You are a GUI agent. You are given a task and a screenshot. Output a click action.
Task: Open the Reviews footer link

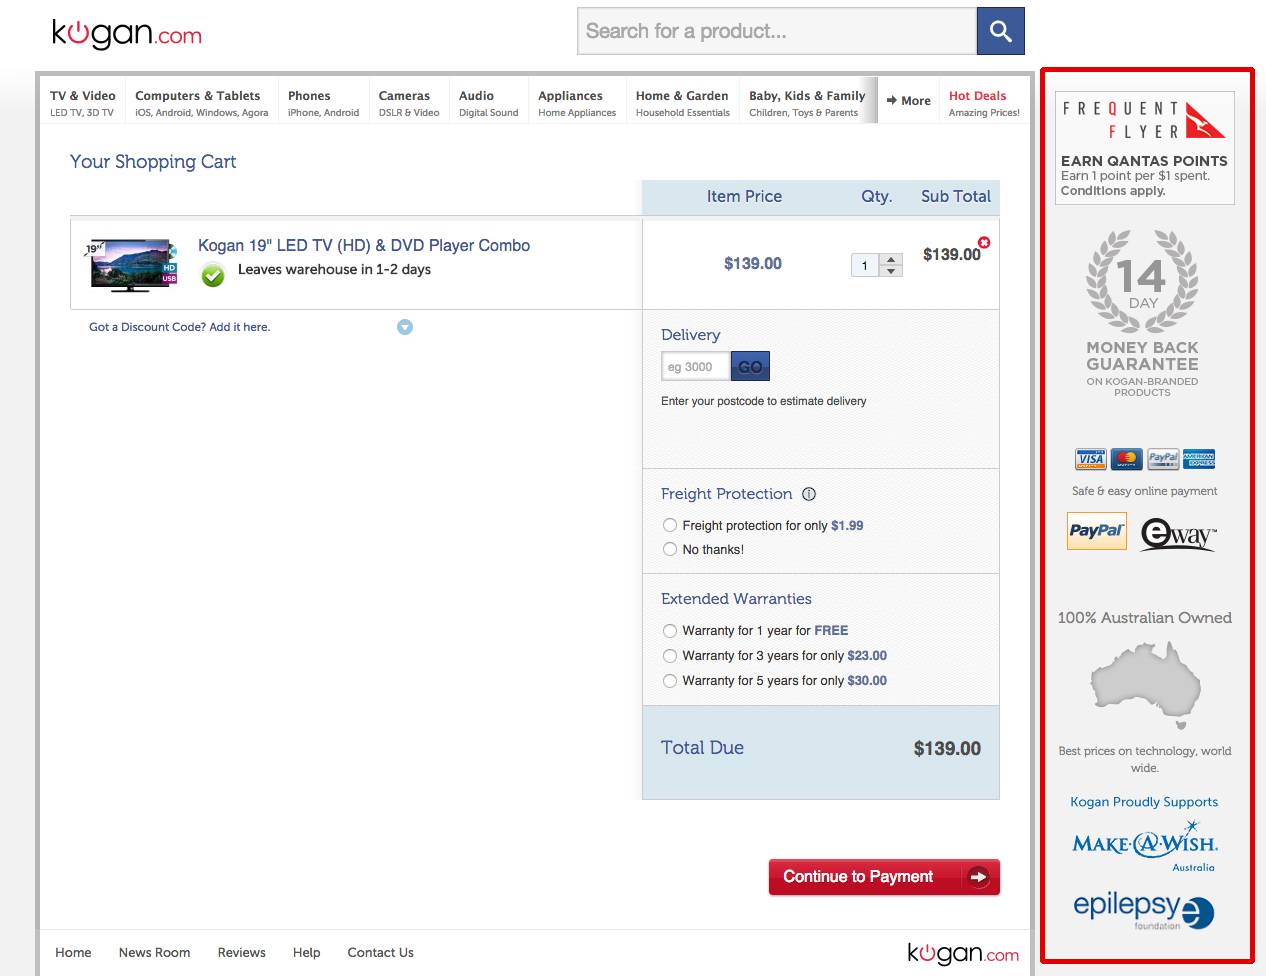(242, 953)
